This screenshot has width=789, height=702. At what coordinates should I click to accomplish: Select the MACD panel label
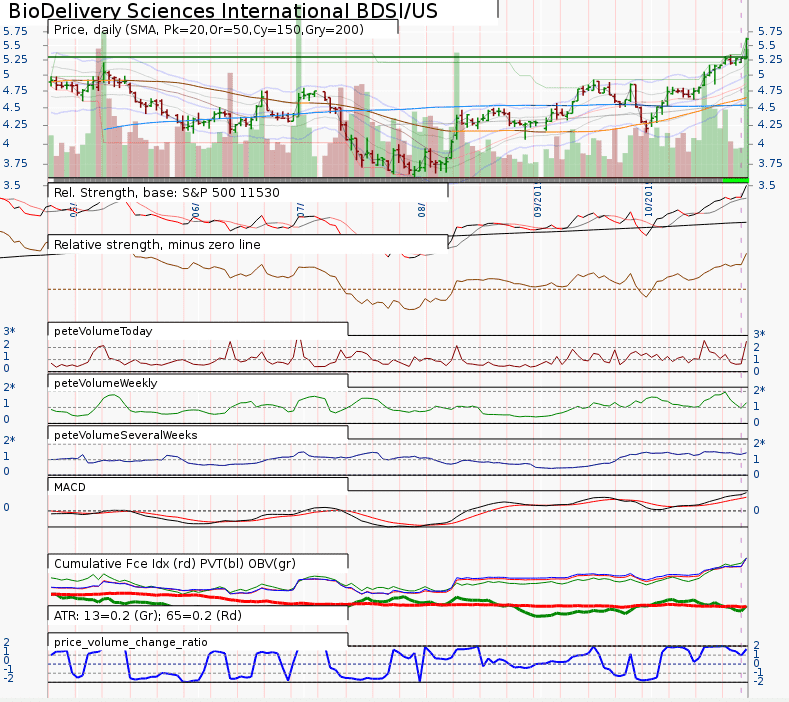69,487
